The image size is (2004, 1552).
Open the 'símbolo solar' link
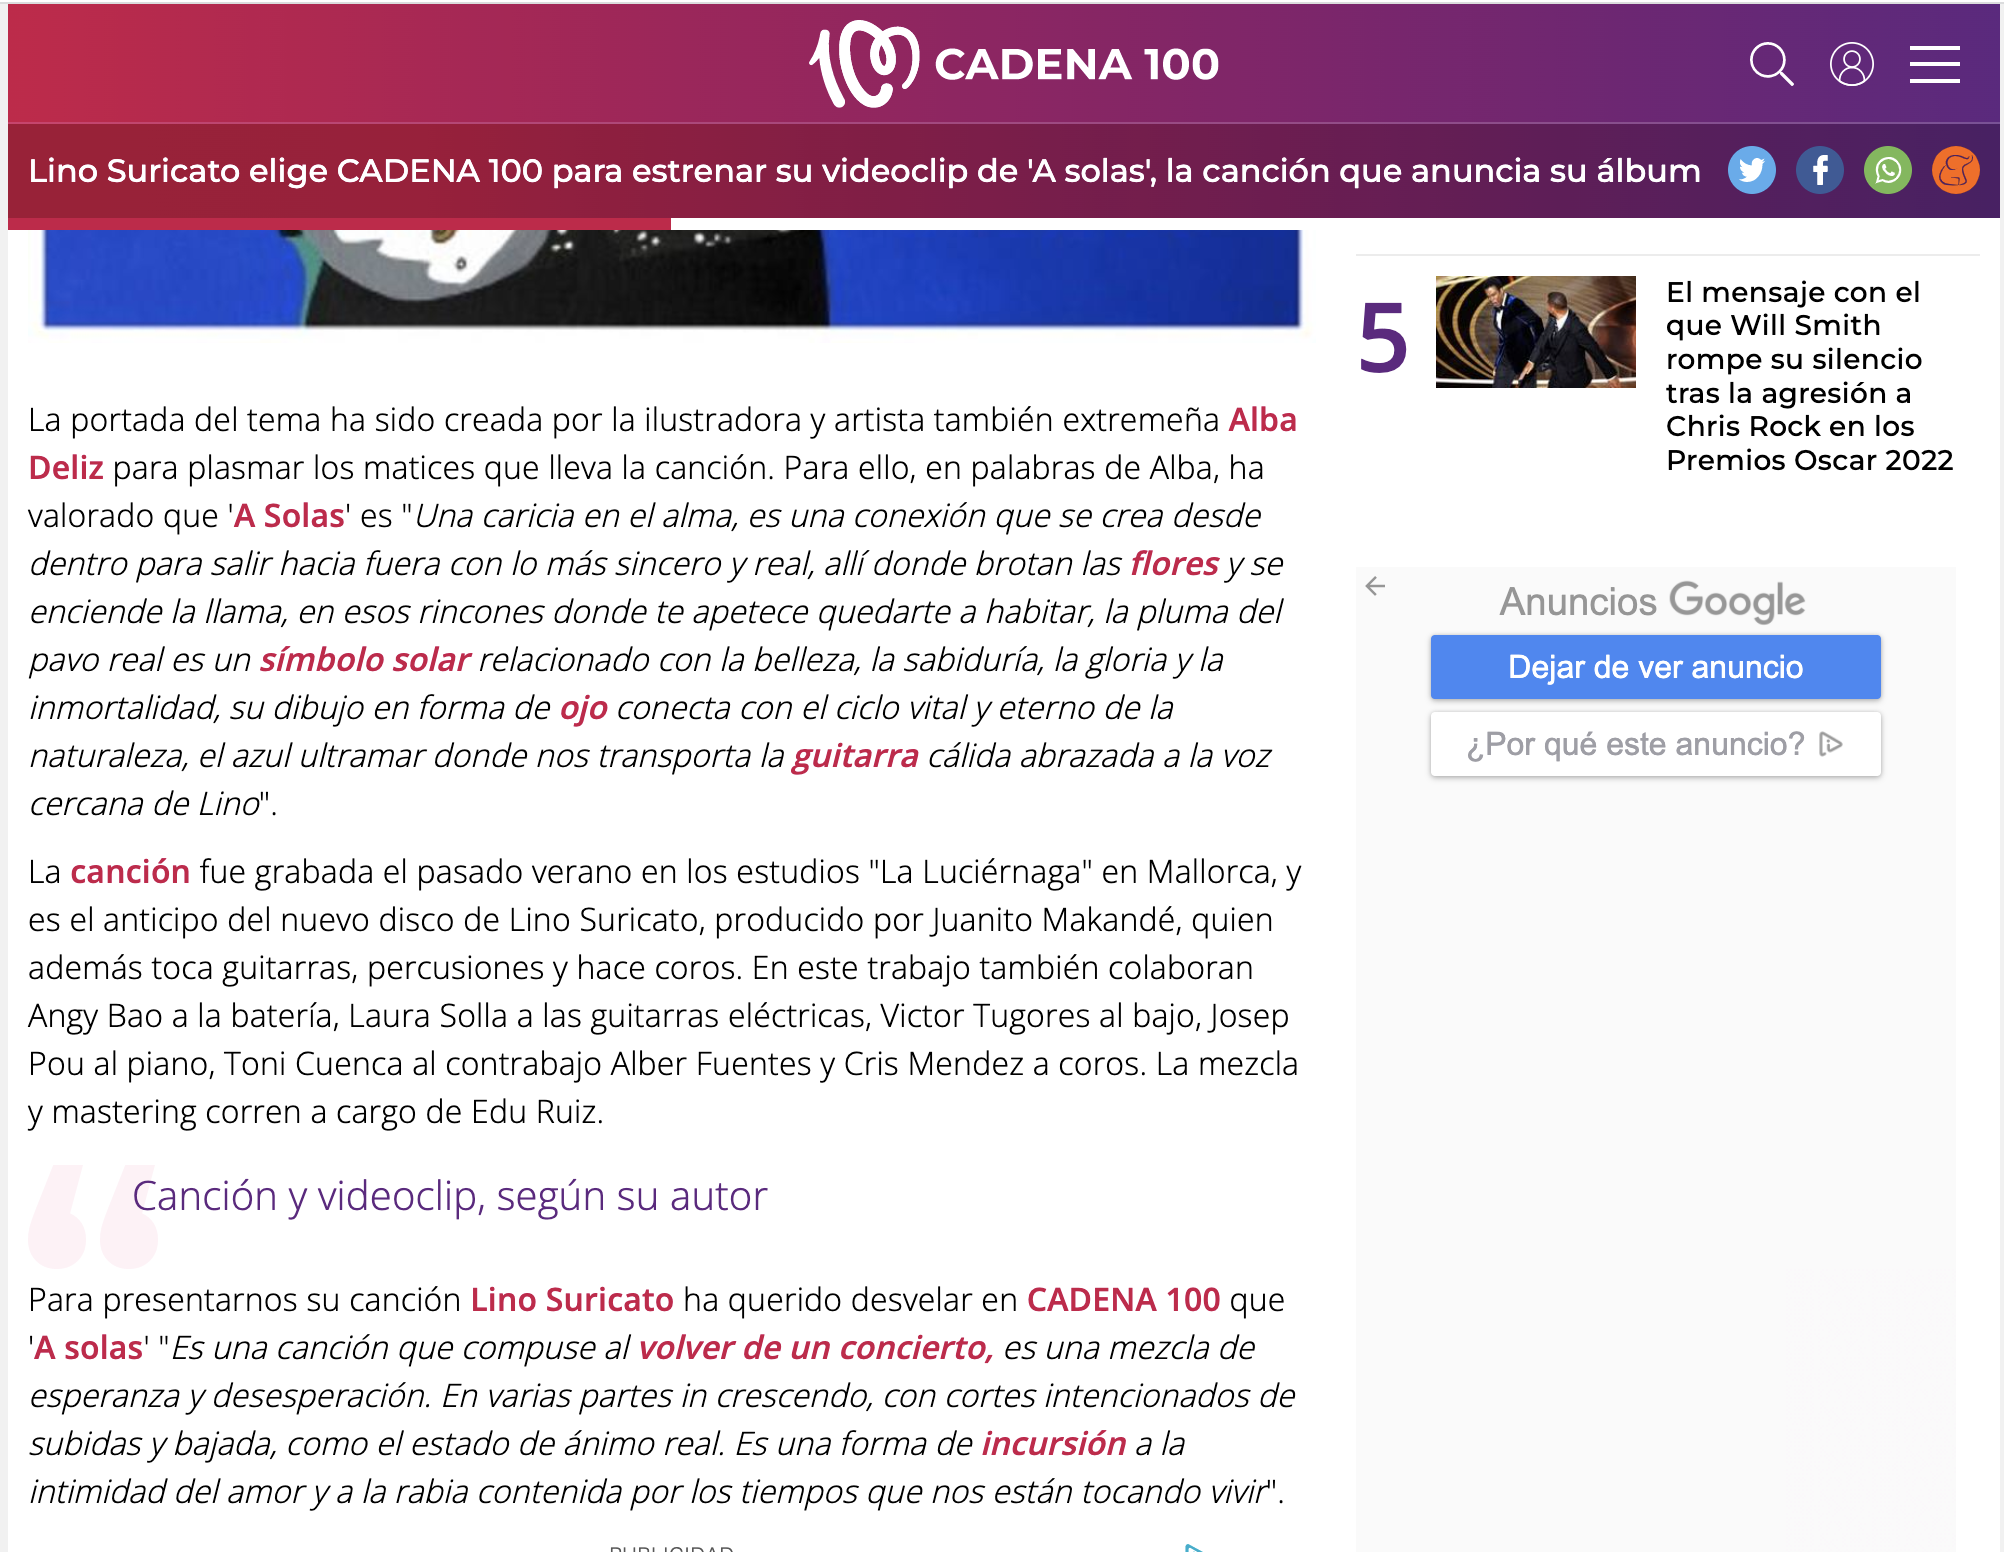[365, 660]
